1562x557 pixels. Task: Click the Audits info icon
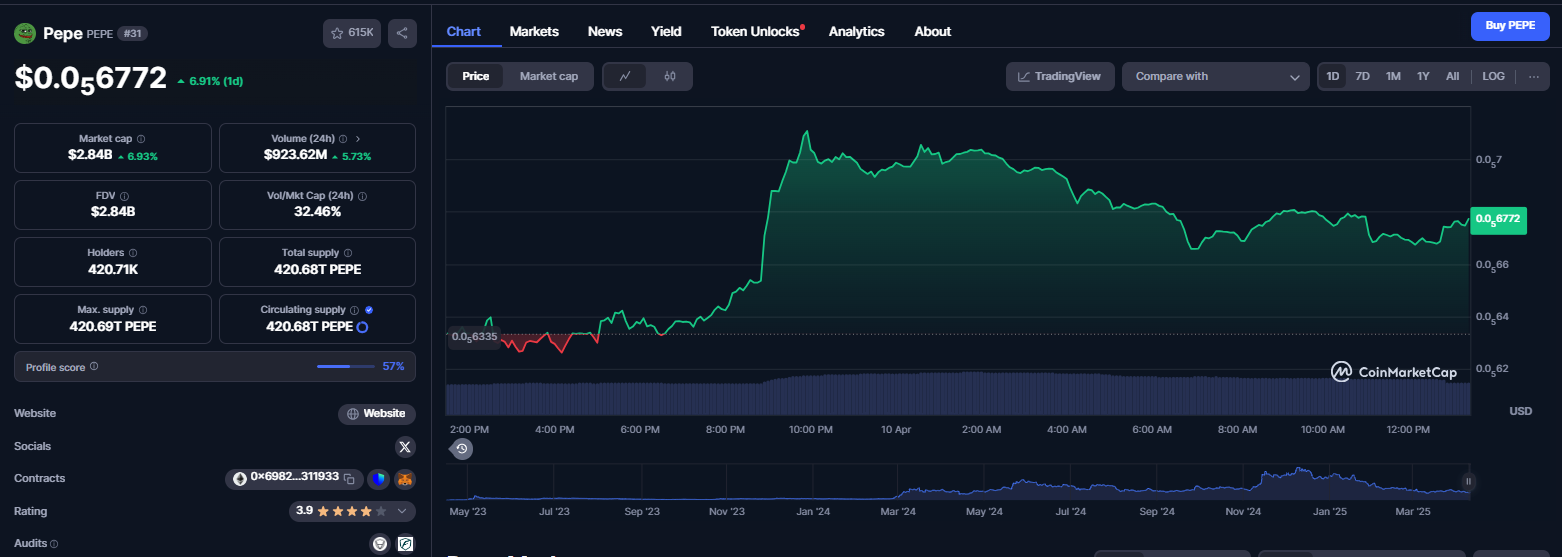click(54, 544)
